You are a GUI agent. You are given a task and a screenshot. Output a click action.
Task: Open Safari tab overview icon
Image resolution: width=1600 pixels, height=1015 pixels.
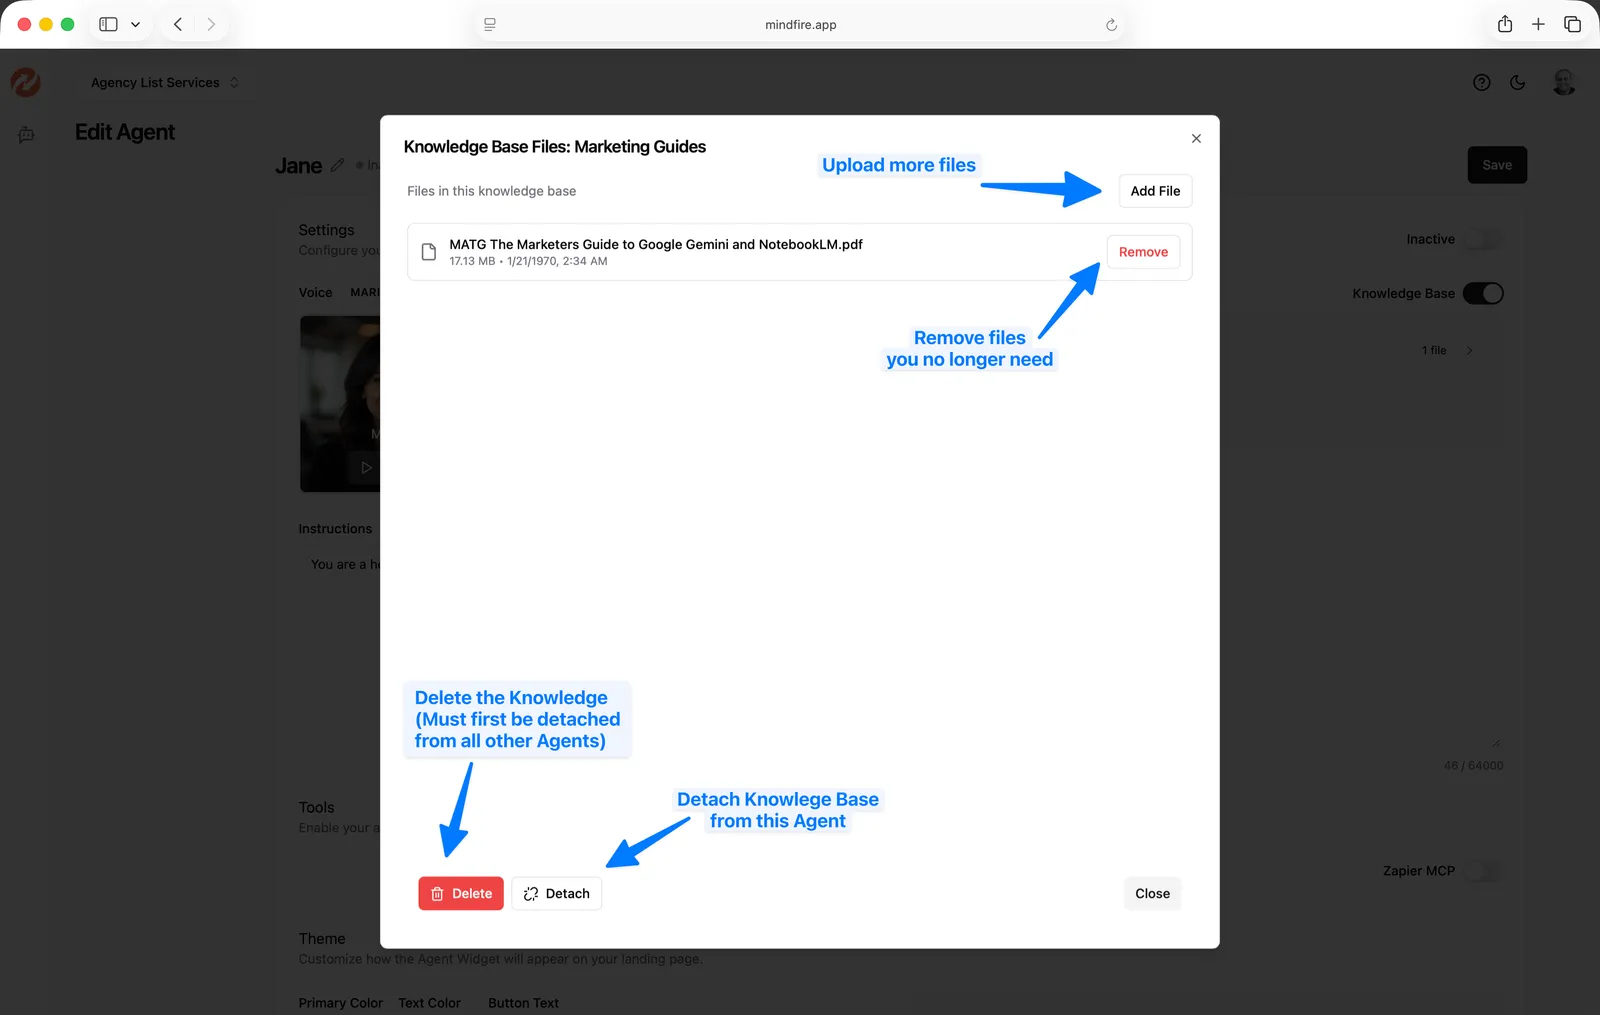pos(1572,24)
